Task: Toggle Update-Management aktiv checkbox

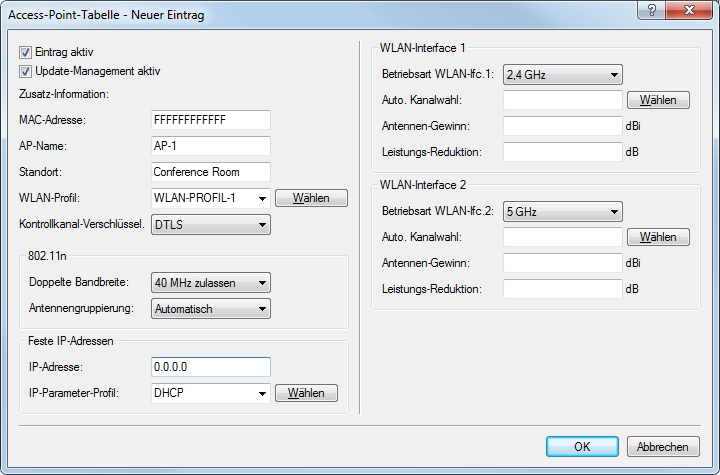Action: 26,71
